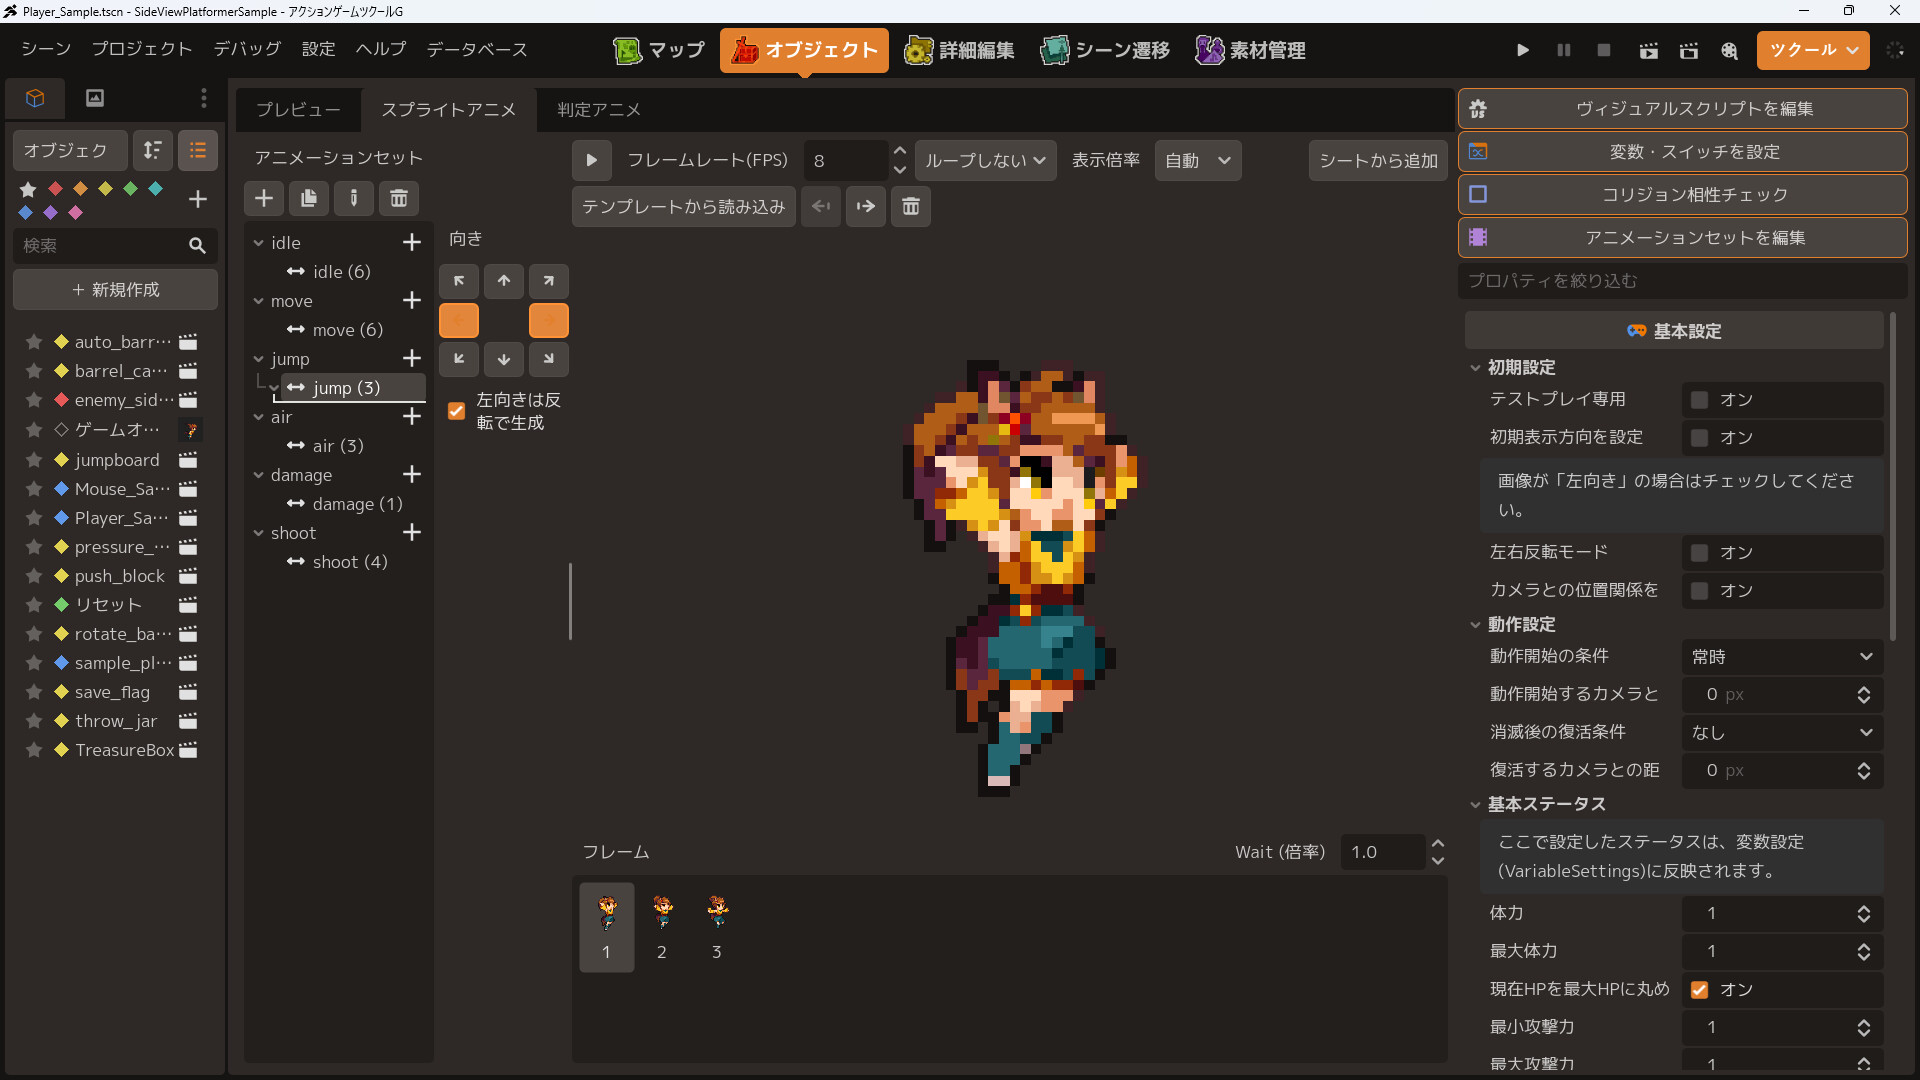Play the sprite animation preview
Image resolution: width=1920 pixels, height=1080 pixels.
pos(591,160)
